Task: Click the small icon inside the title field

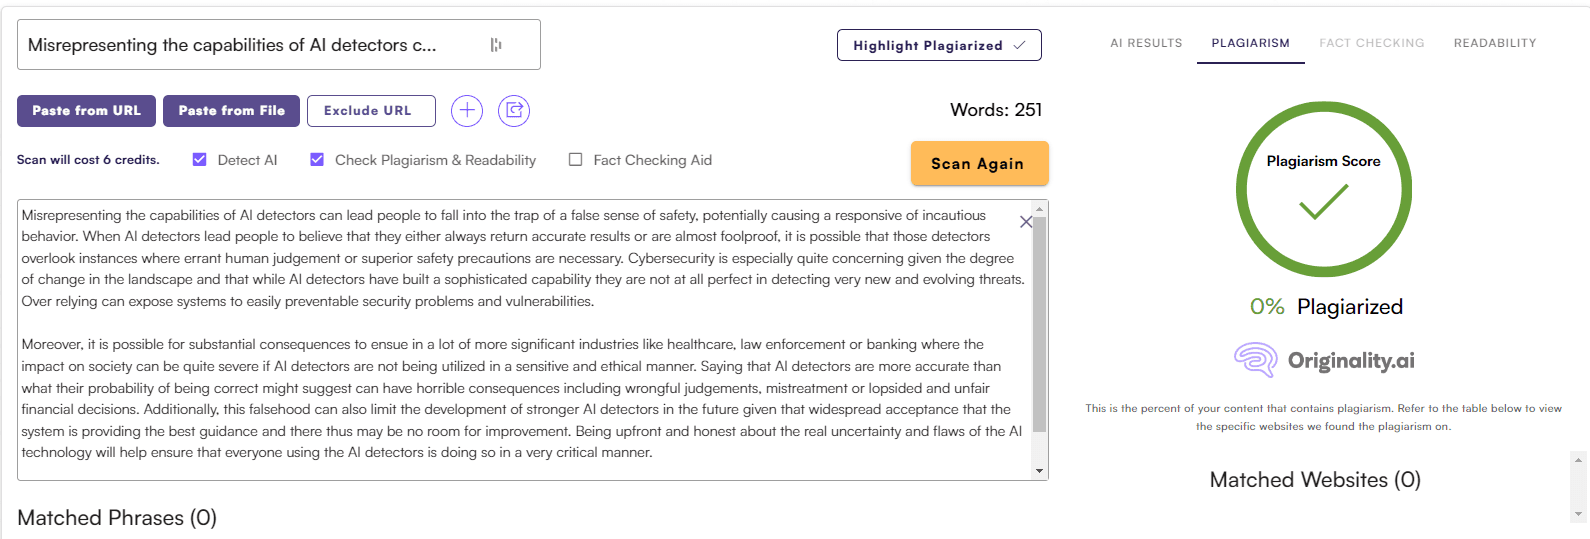Action: 496,45
